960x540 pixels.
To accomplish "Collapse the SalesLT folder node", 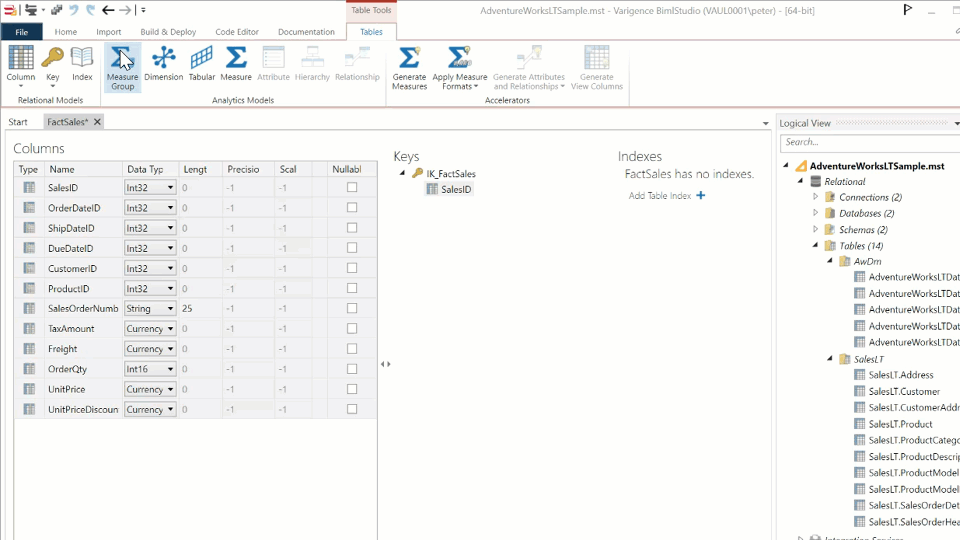I will pyautogui.click(x=830, y=359).
